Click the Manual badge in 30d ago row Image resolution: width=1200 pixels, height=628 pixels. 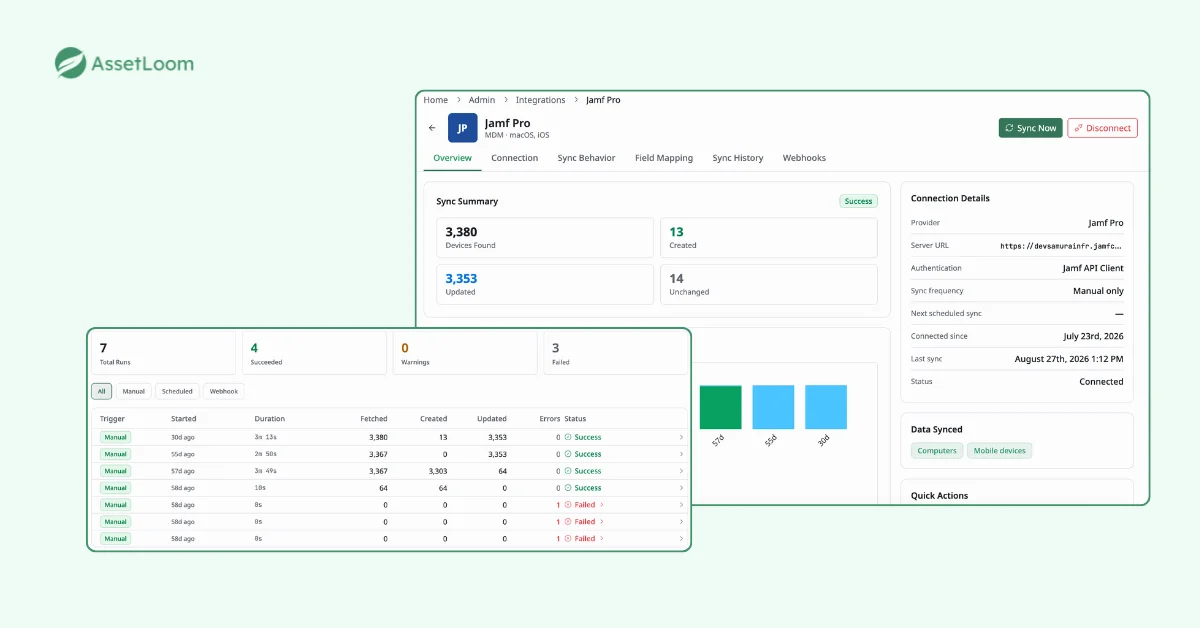coord(115,437)
